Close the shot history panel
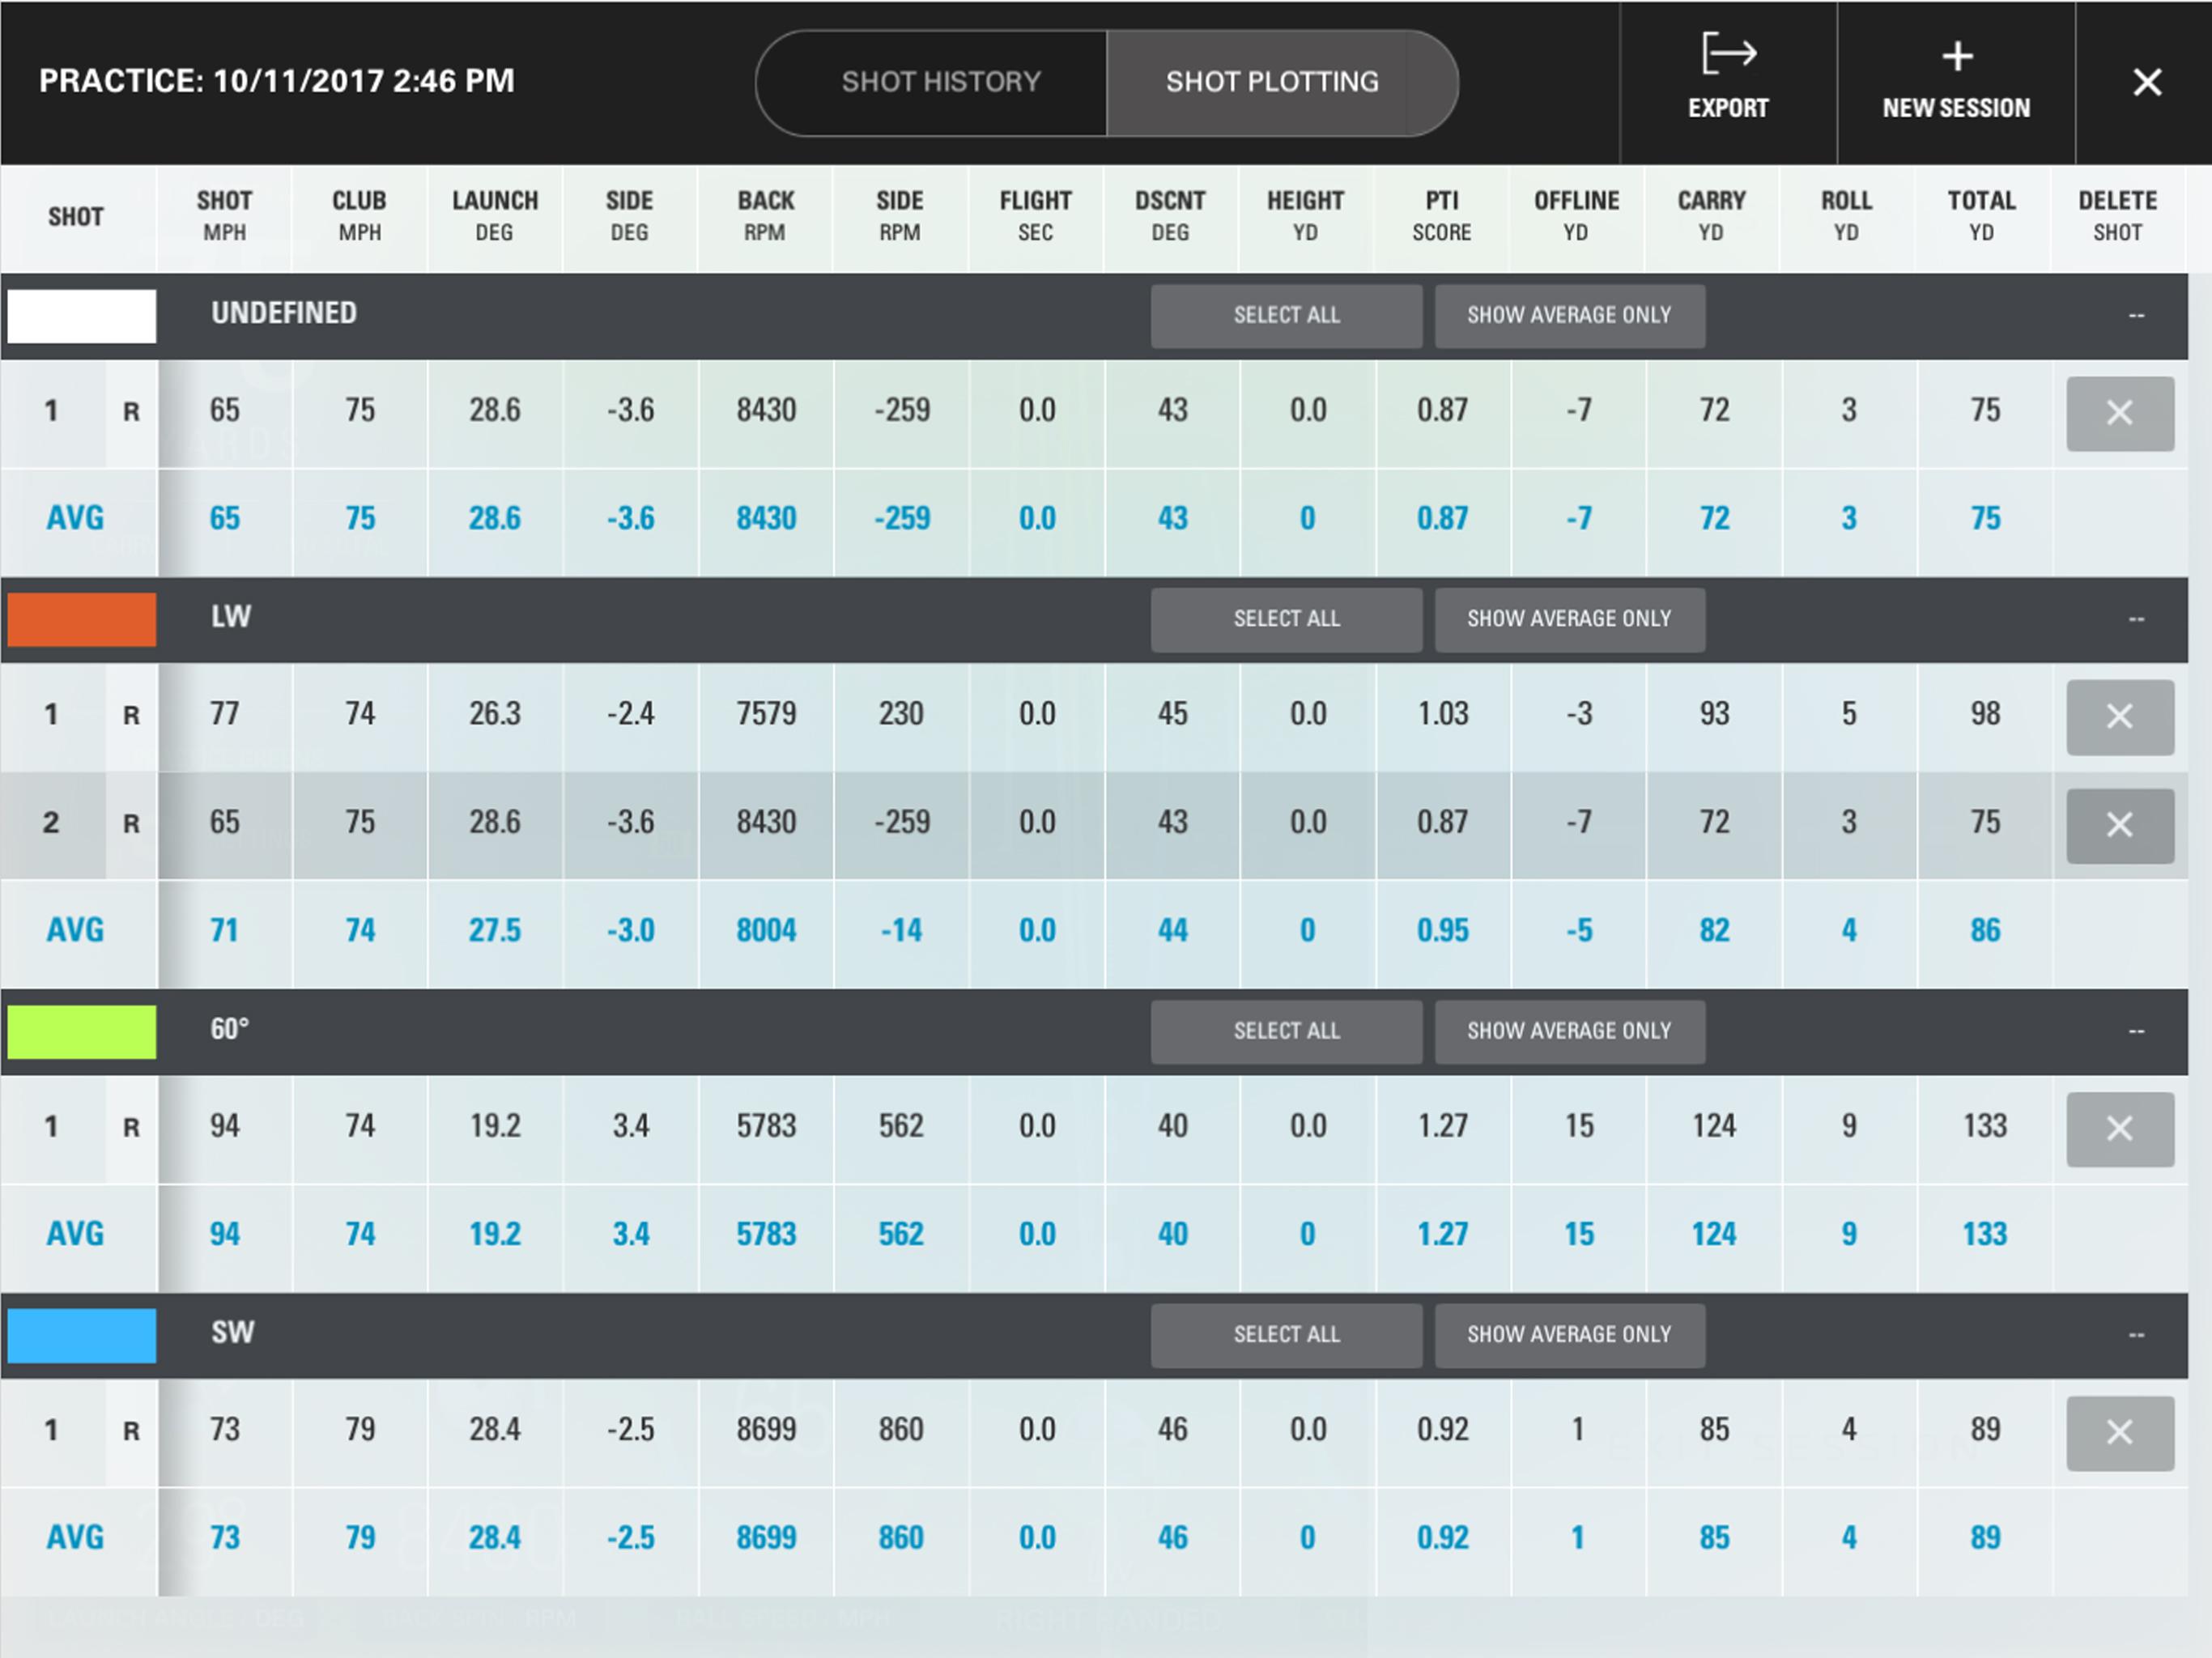 tap(2146, 82)
